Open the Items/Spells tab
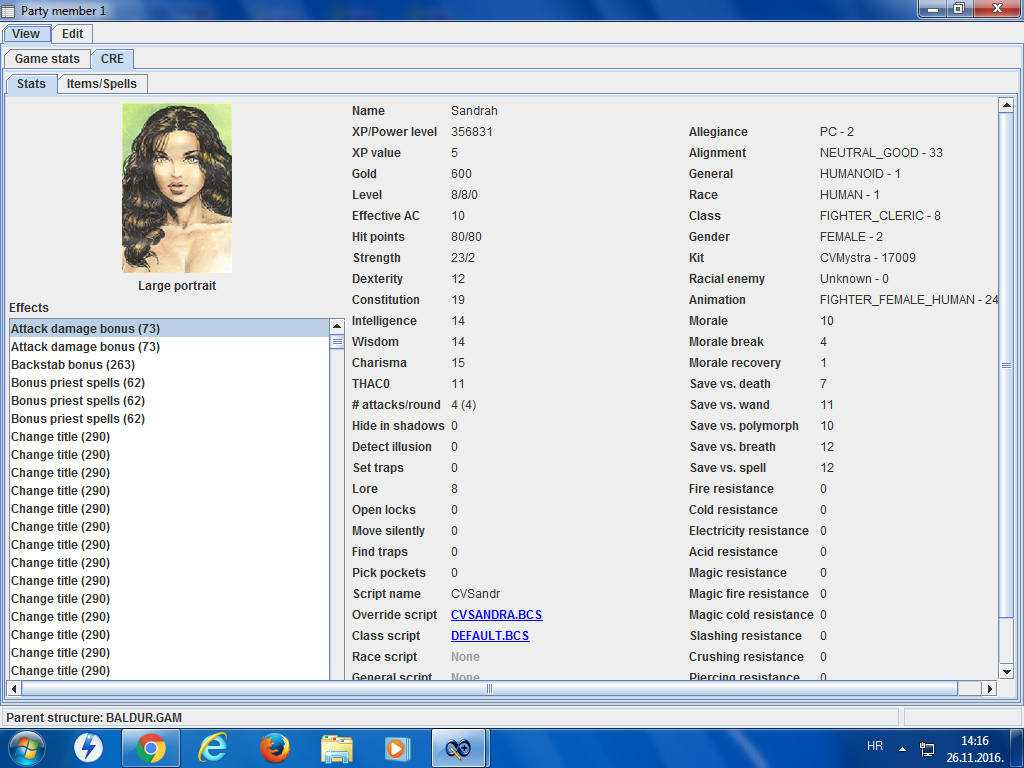 pos(102,84)
